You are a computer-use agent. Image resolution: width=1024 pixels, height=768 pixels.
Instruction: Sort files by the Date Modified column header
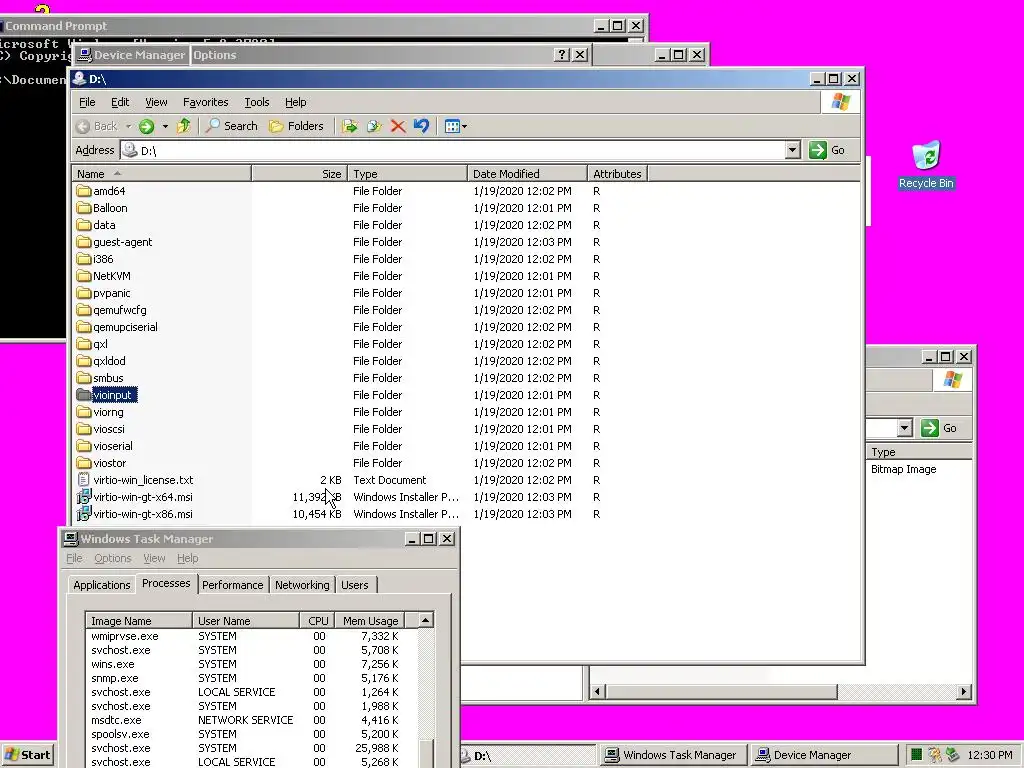coord(527,174)
